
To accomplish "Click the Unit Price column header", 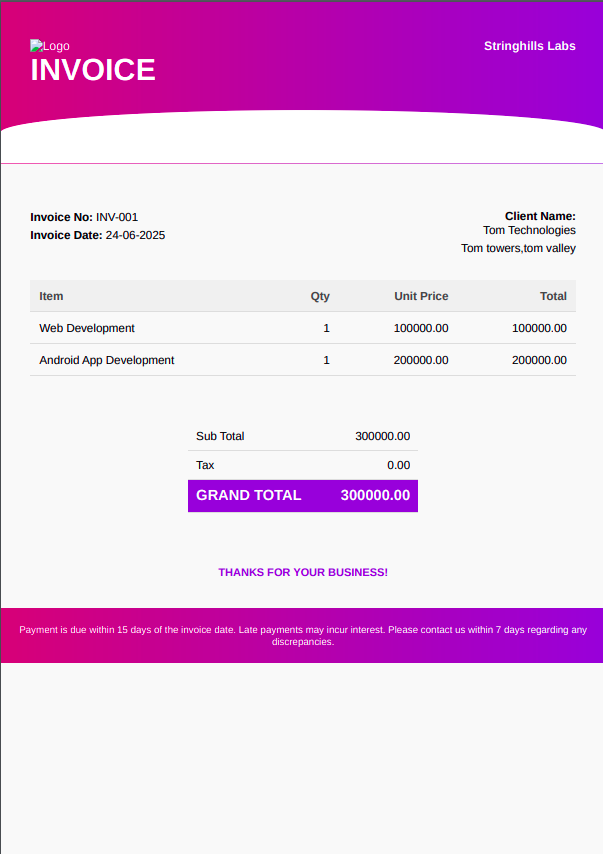I will (421, 296).
